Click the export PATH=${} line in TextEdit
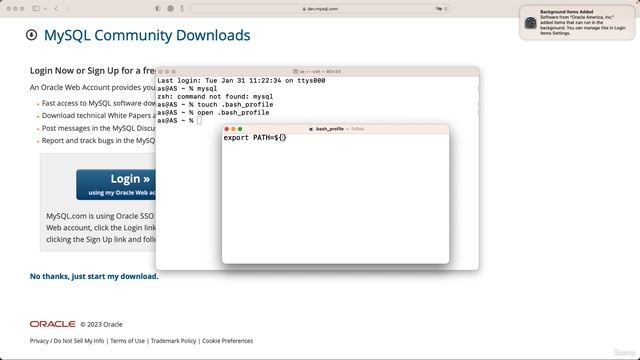Screen dimensions: 640x360 pos(255,138)
